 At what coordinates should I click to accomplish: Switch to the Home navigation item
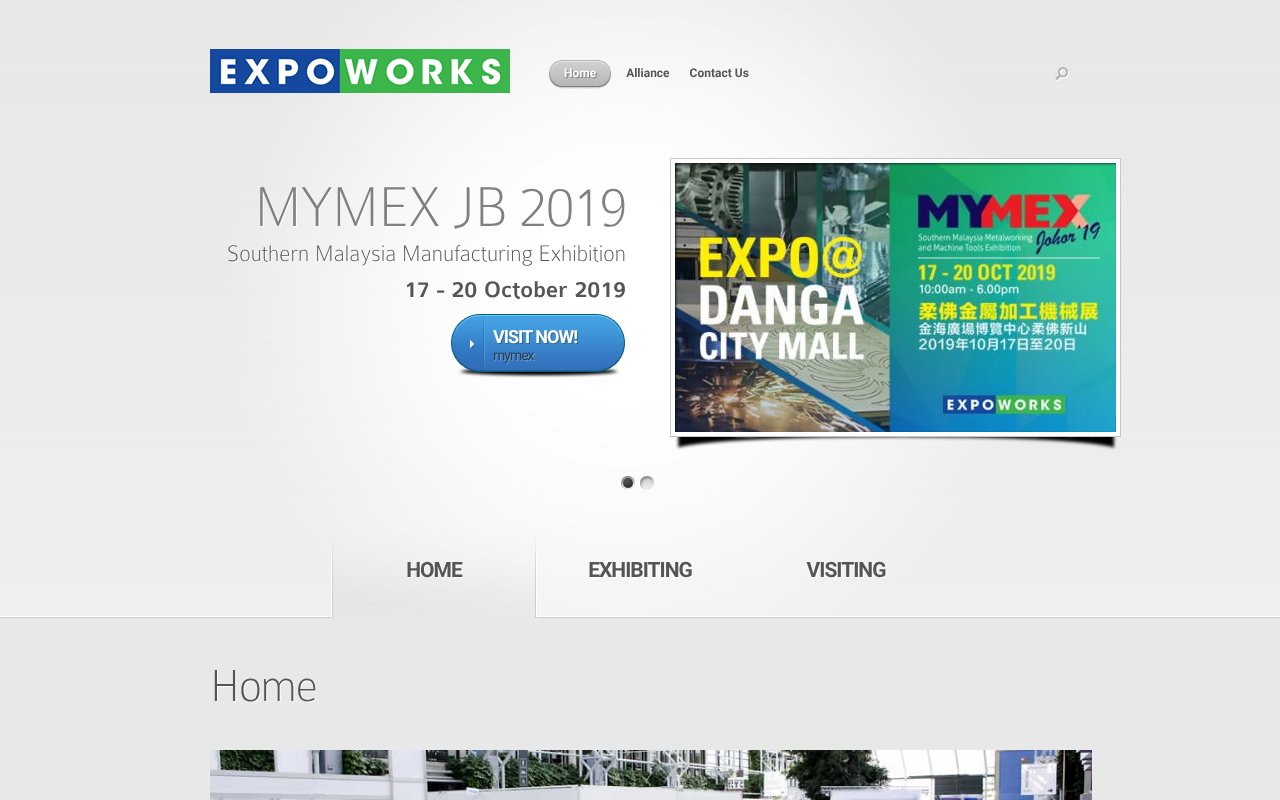[x=579, y=72]
